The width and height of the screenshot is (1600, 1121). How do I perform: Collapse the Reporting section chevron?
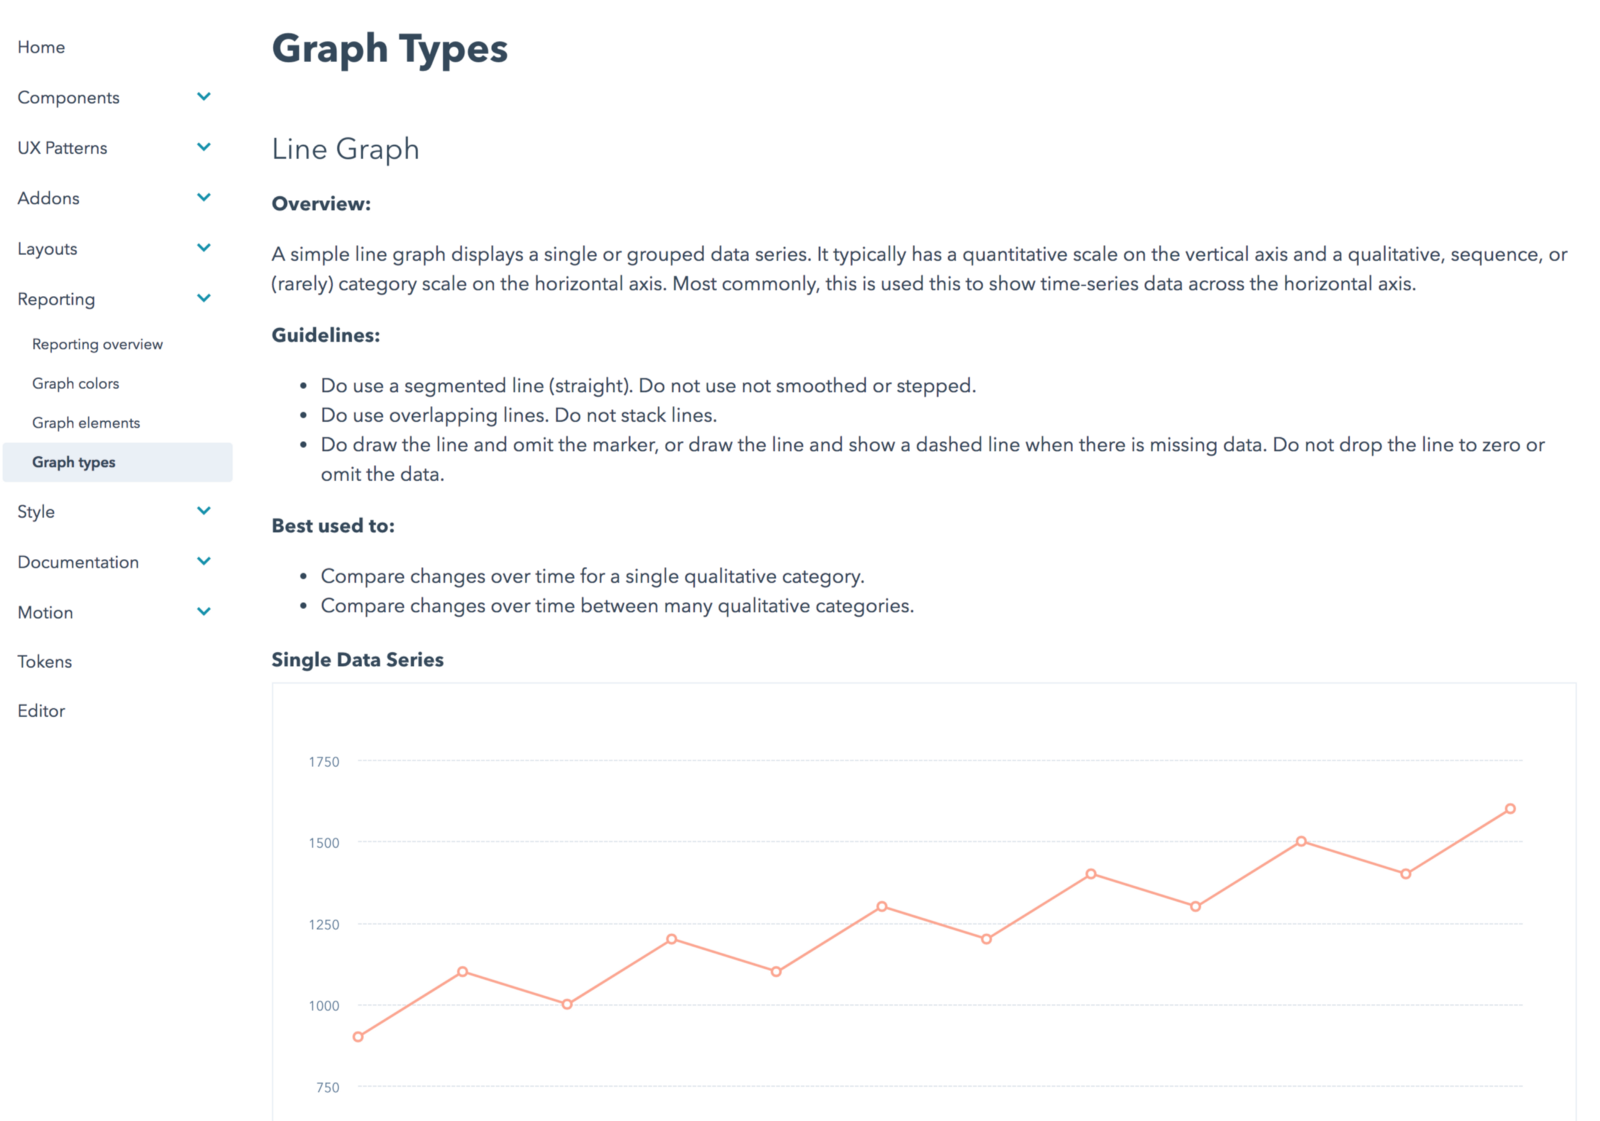[x=204, y=298]
